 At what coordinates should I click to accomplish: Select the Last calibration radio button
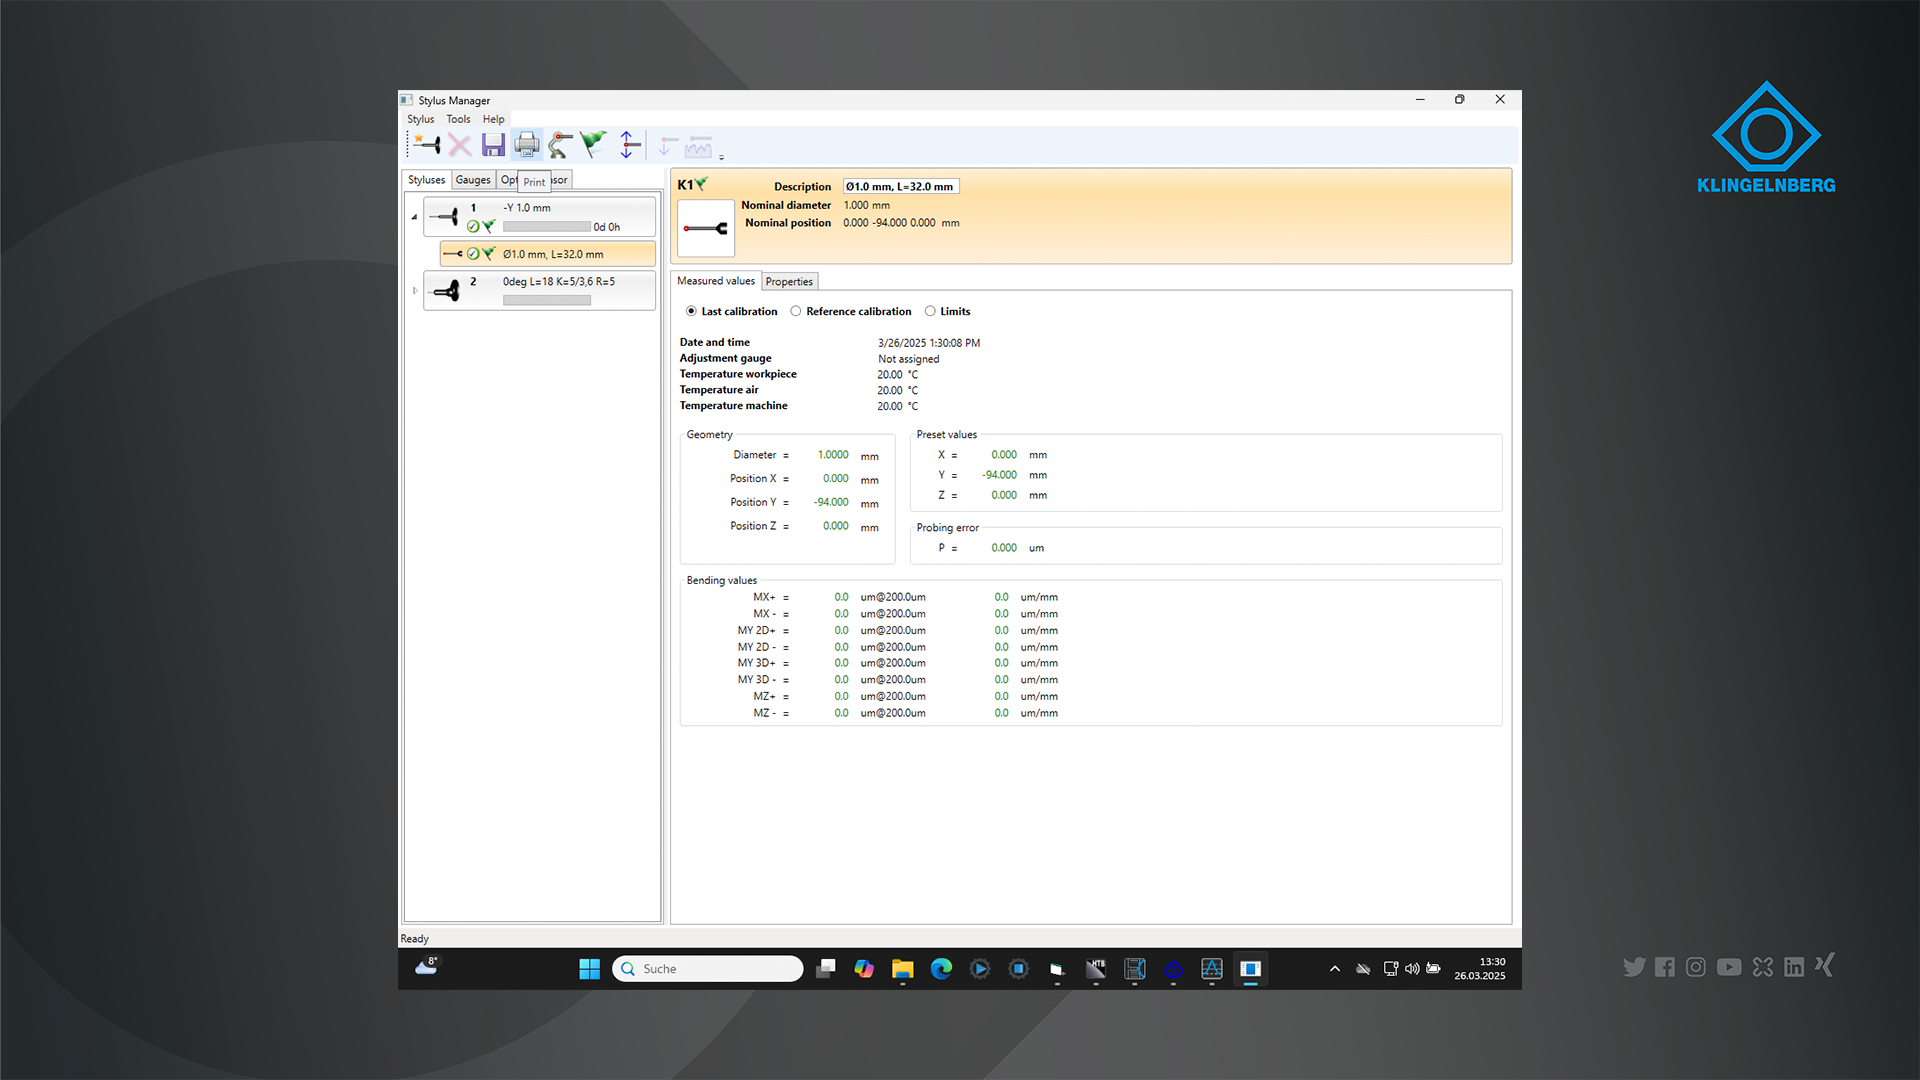(691, 311)
